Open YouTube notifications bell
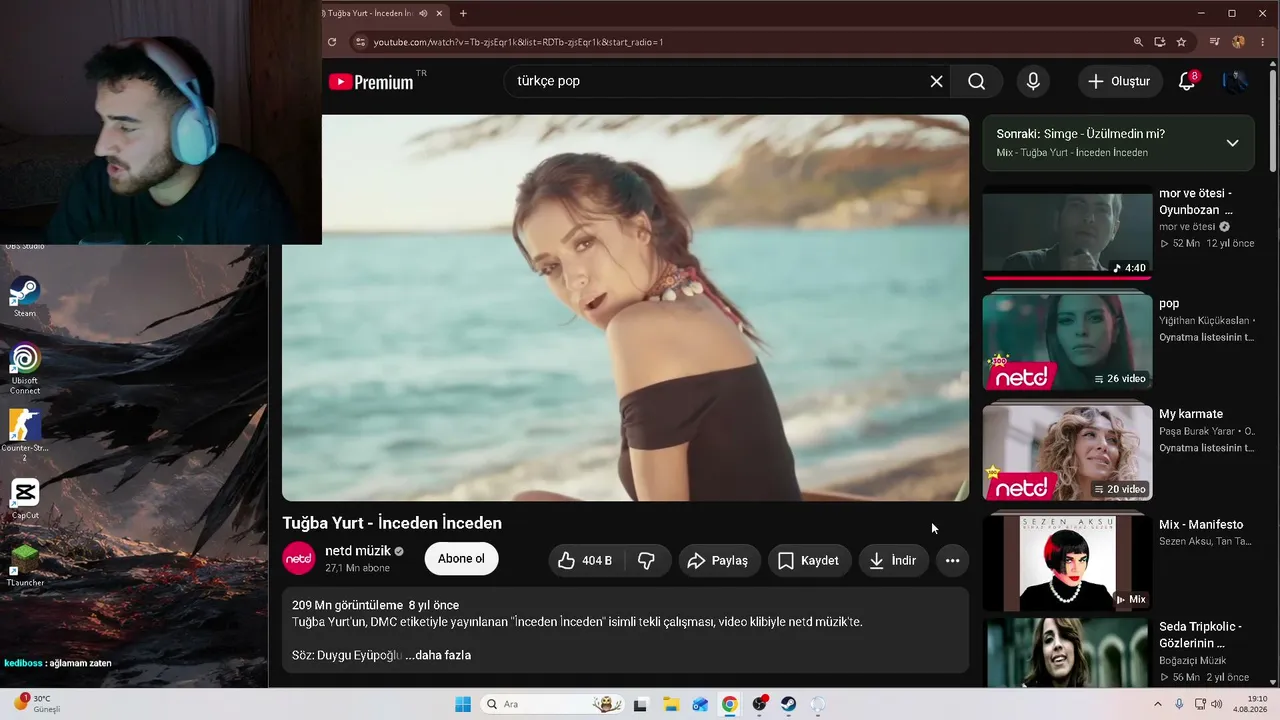Image resolution: width=1280 pixels, height=720 pixels. tap(1187, 81)
